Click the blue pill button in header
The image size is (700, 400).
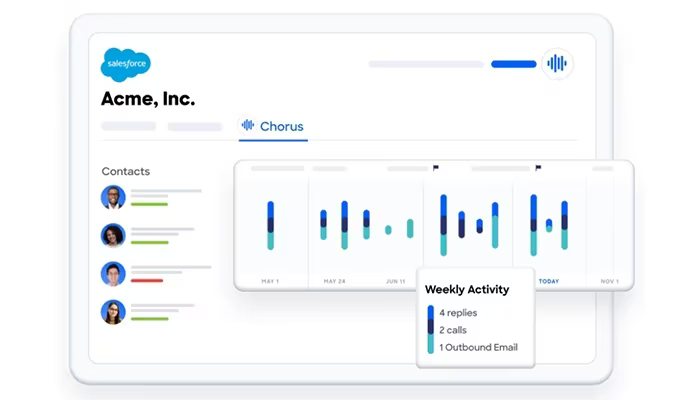[513, 64]
